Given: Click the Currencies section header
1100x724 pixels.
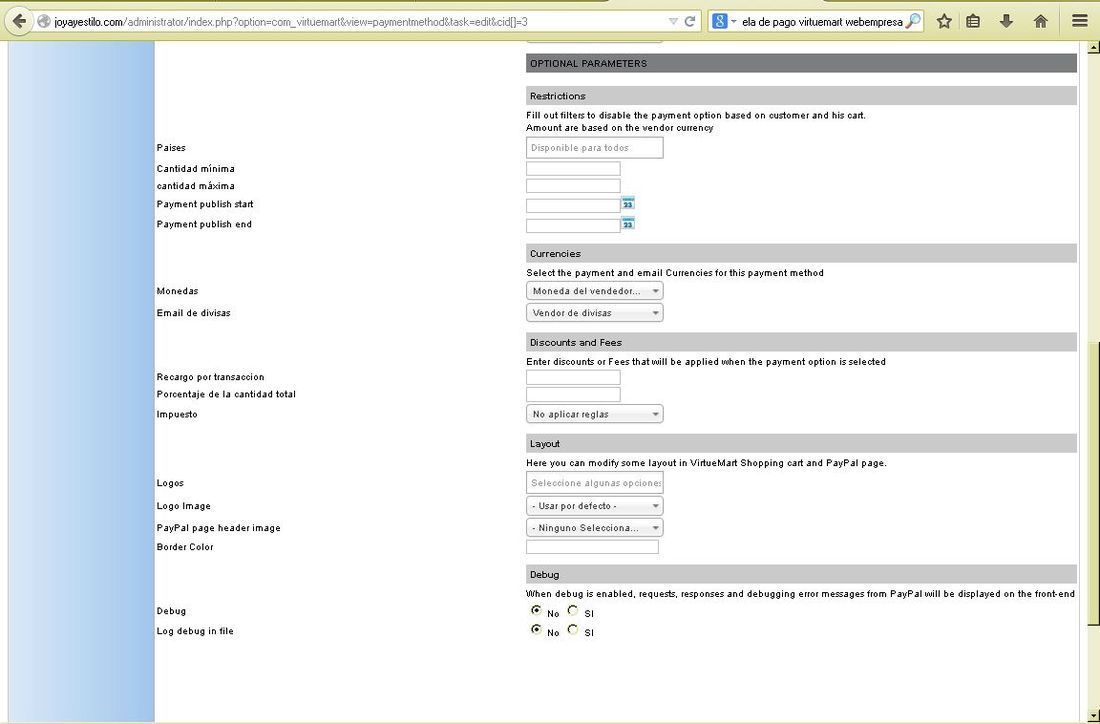Looking at the screenshot, I should tap(801, 253).
